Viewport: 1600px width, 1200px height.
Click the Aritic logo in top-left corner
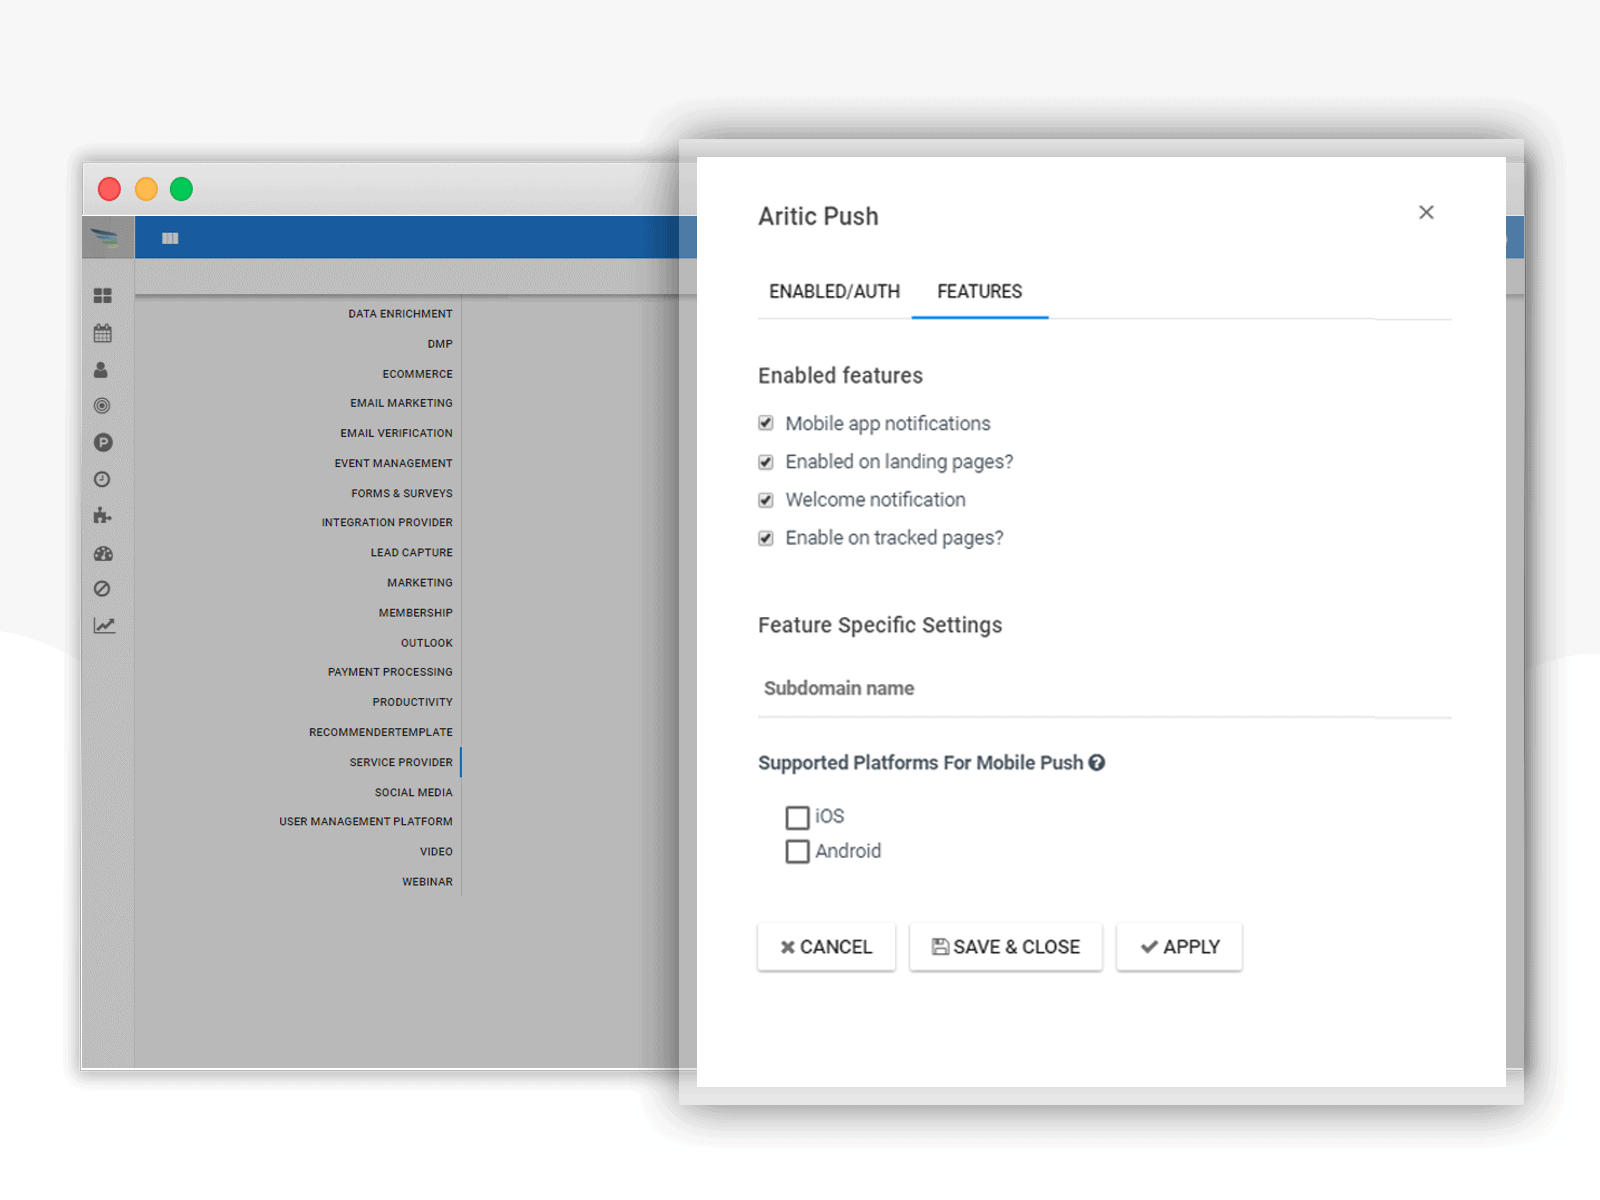[105, 238]
